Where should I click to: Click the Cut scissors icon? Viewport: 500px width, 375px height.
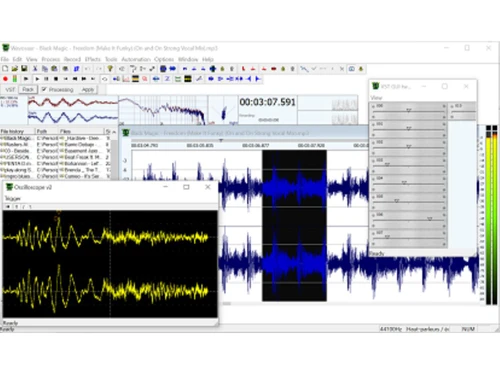click(x=35, y=69)
